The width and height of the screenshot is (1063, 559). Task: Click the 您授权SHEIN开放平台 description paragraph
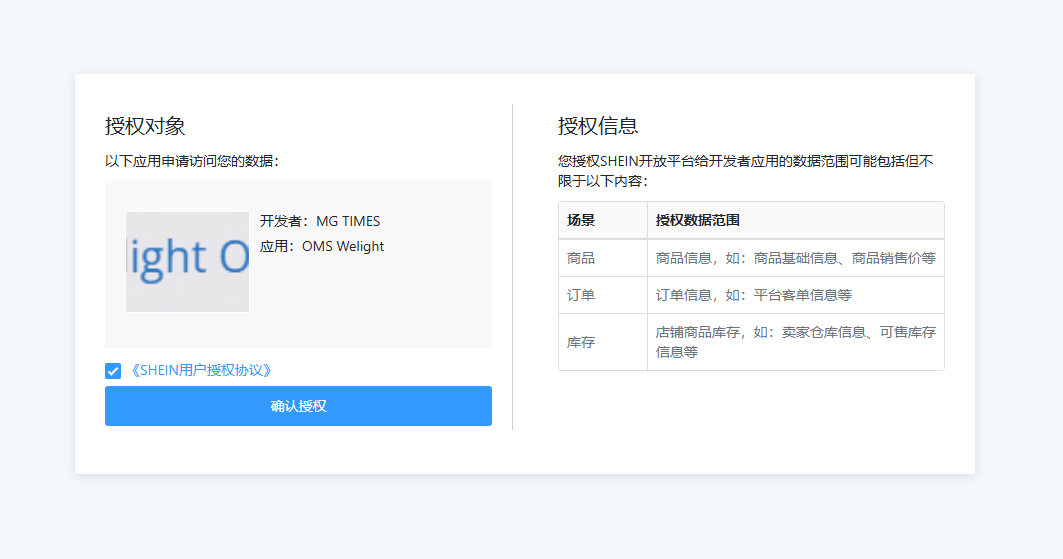pos(746,171)
